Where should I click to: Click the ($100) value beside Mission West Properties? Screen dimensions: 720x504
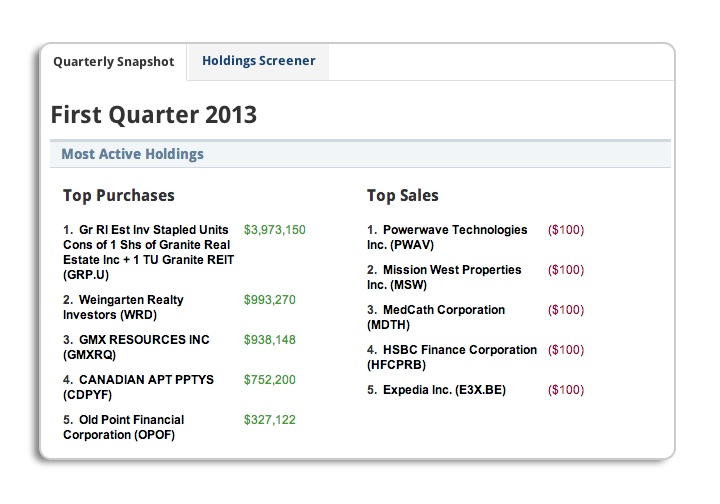[566, 269]
